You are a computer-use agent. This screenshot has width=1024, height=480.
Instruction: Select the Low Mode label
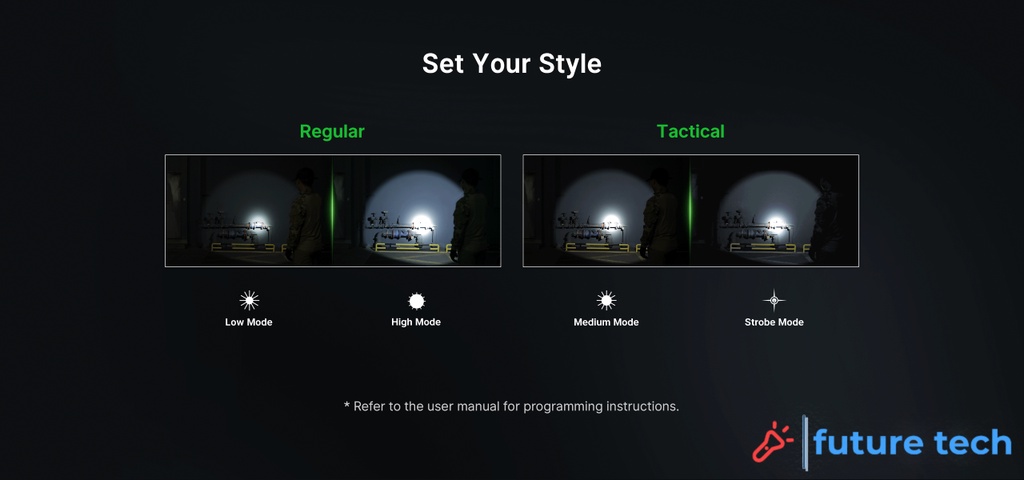(249, 323)
